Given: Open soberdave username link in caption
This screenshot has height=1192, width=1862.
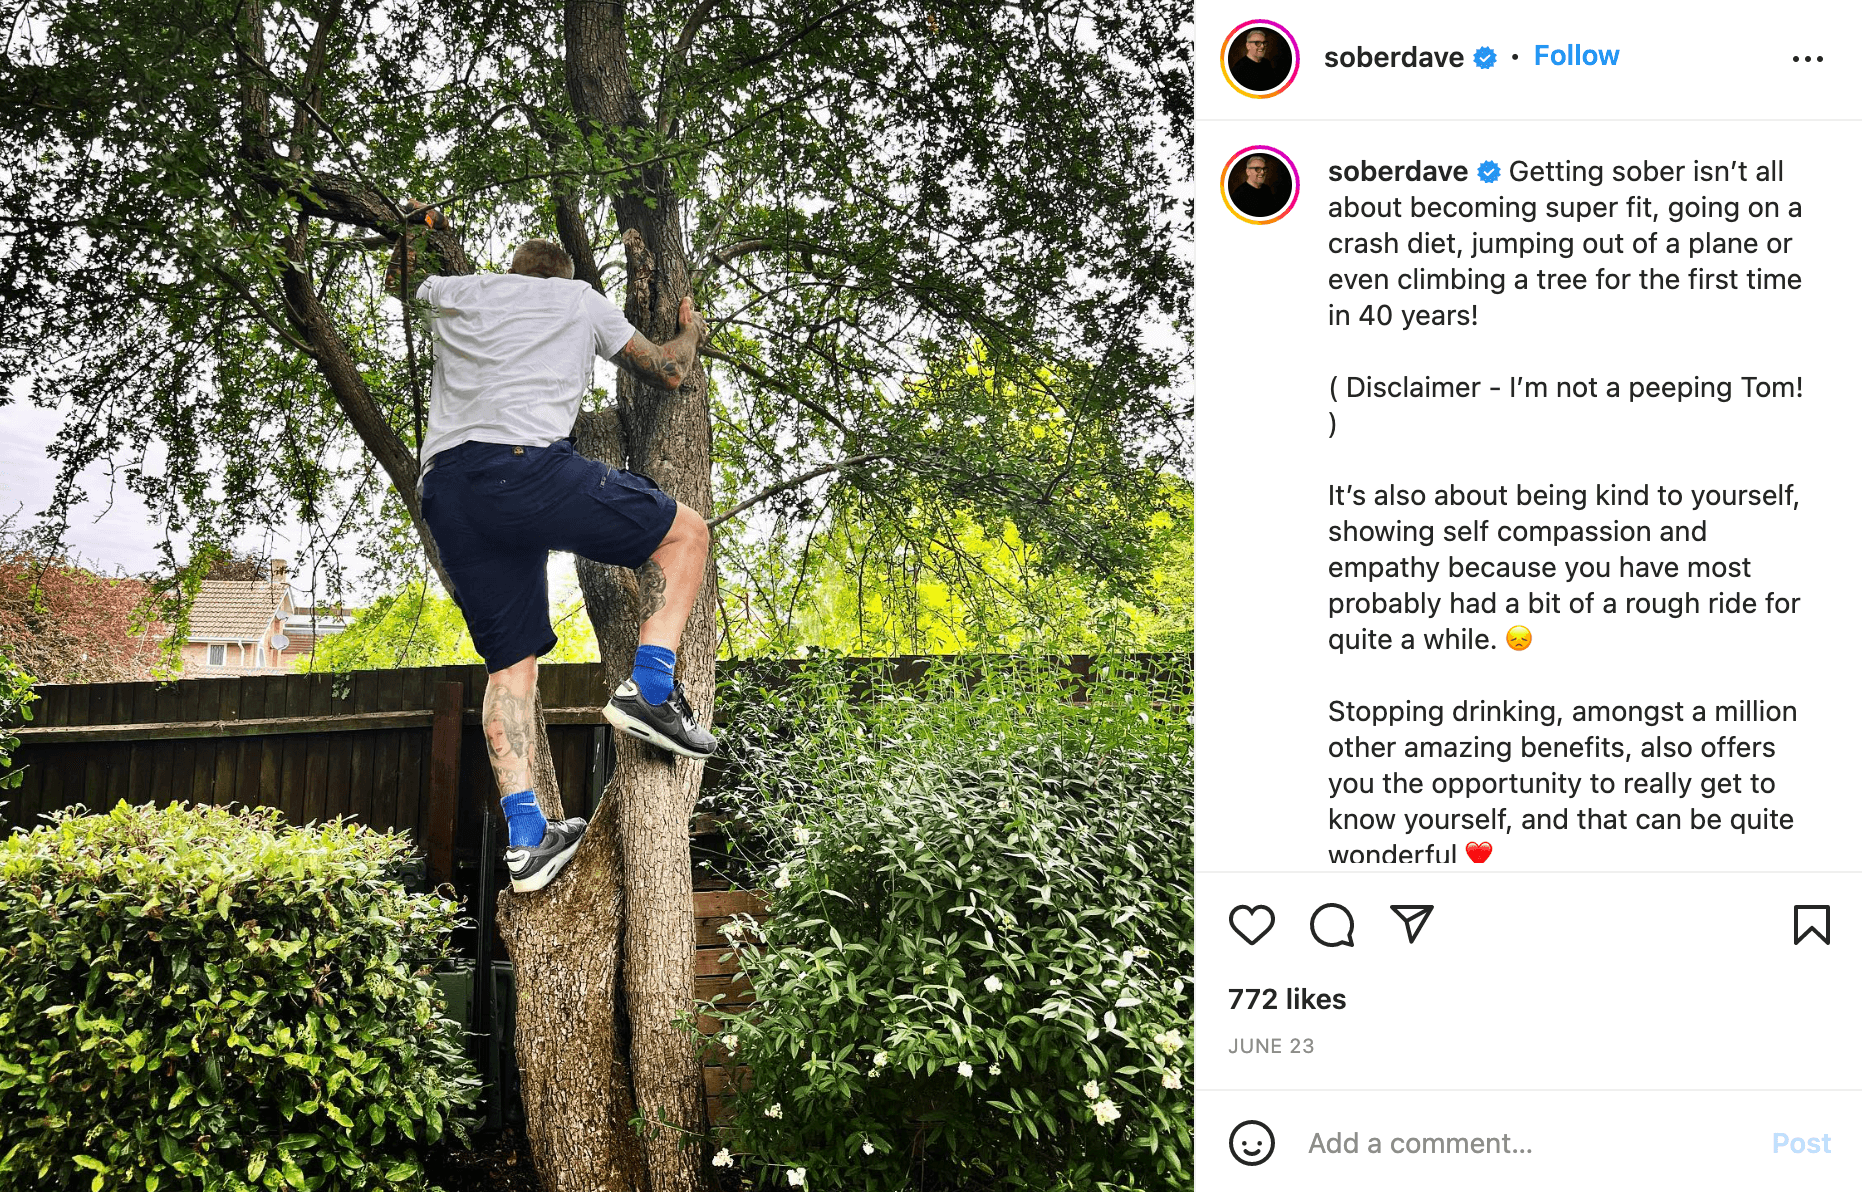Looking at the screenshot, I should [x=1397, y=172].
